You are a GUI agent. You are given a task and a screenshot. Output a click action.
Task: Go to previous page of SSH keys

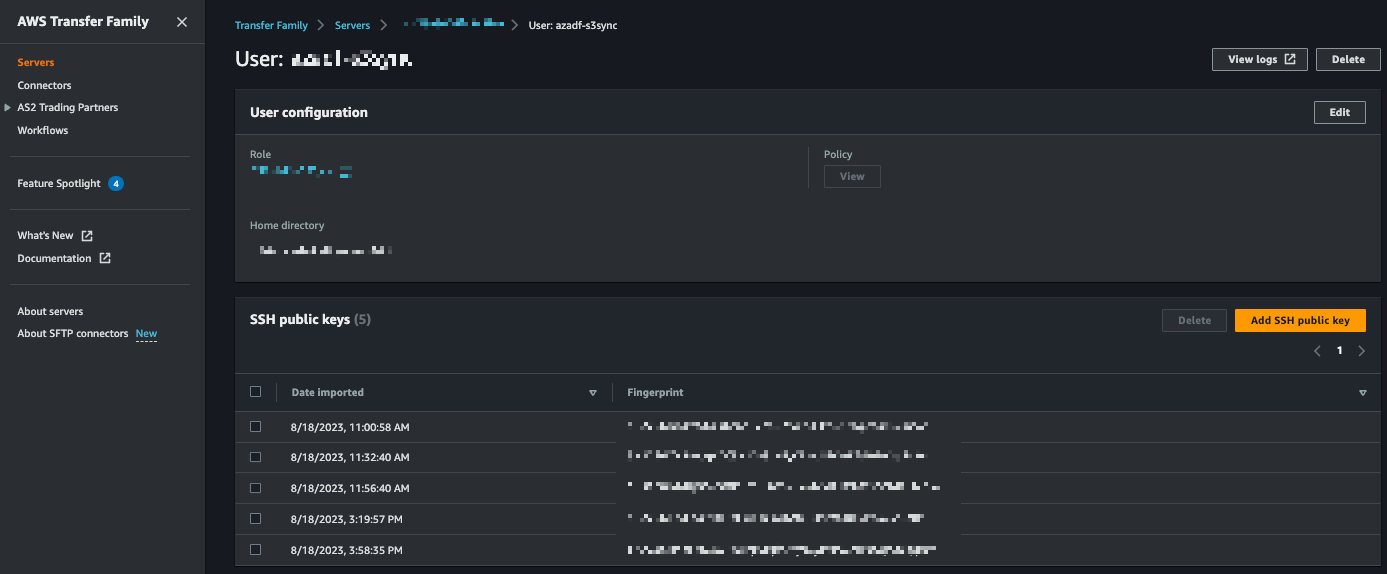(1317, 351)
